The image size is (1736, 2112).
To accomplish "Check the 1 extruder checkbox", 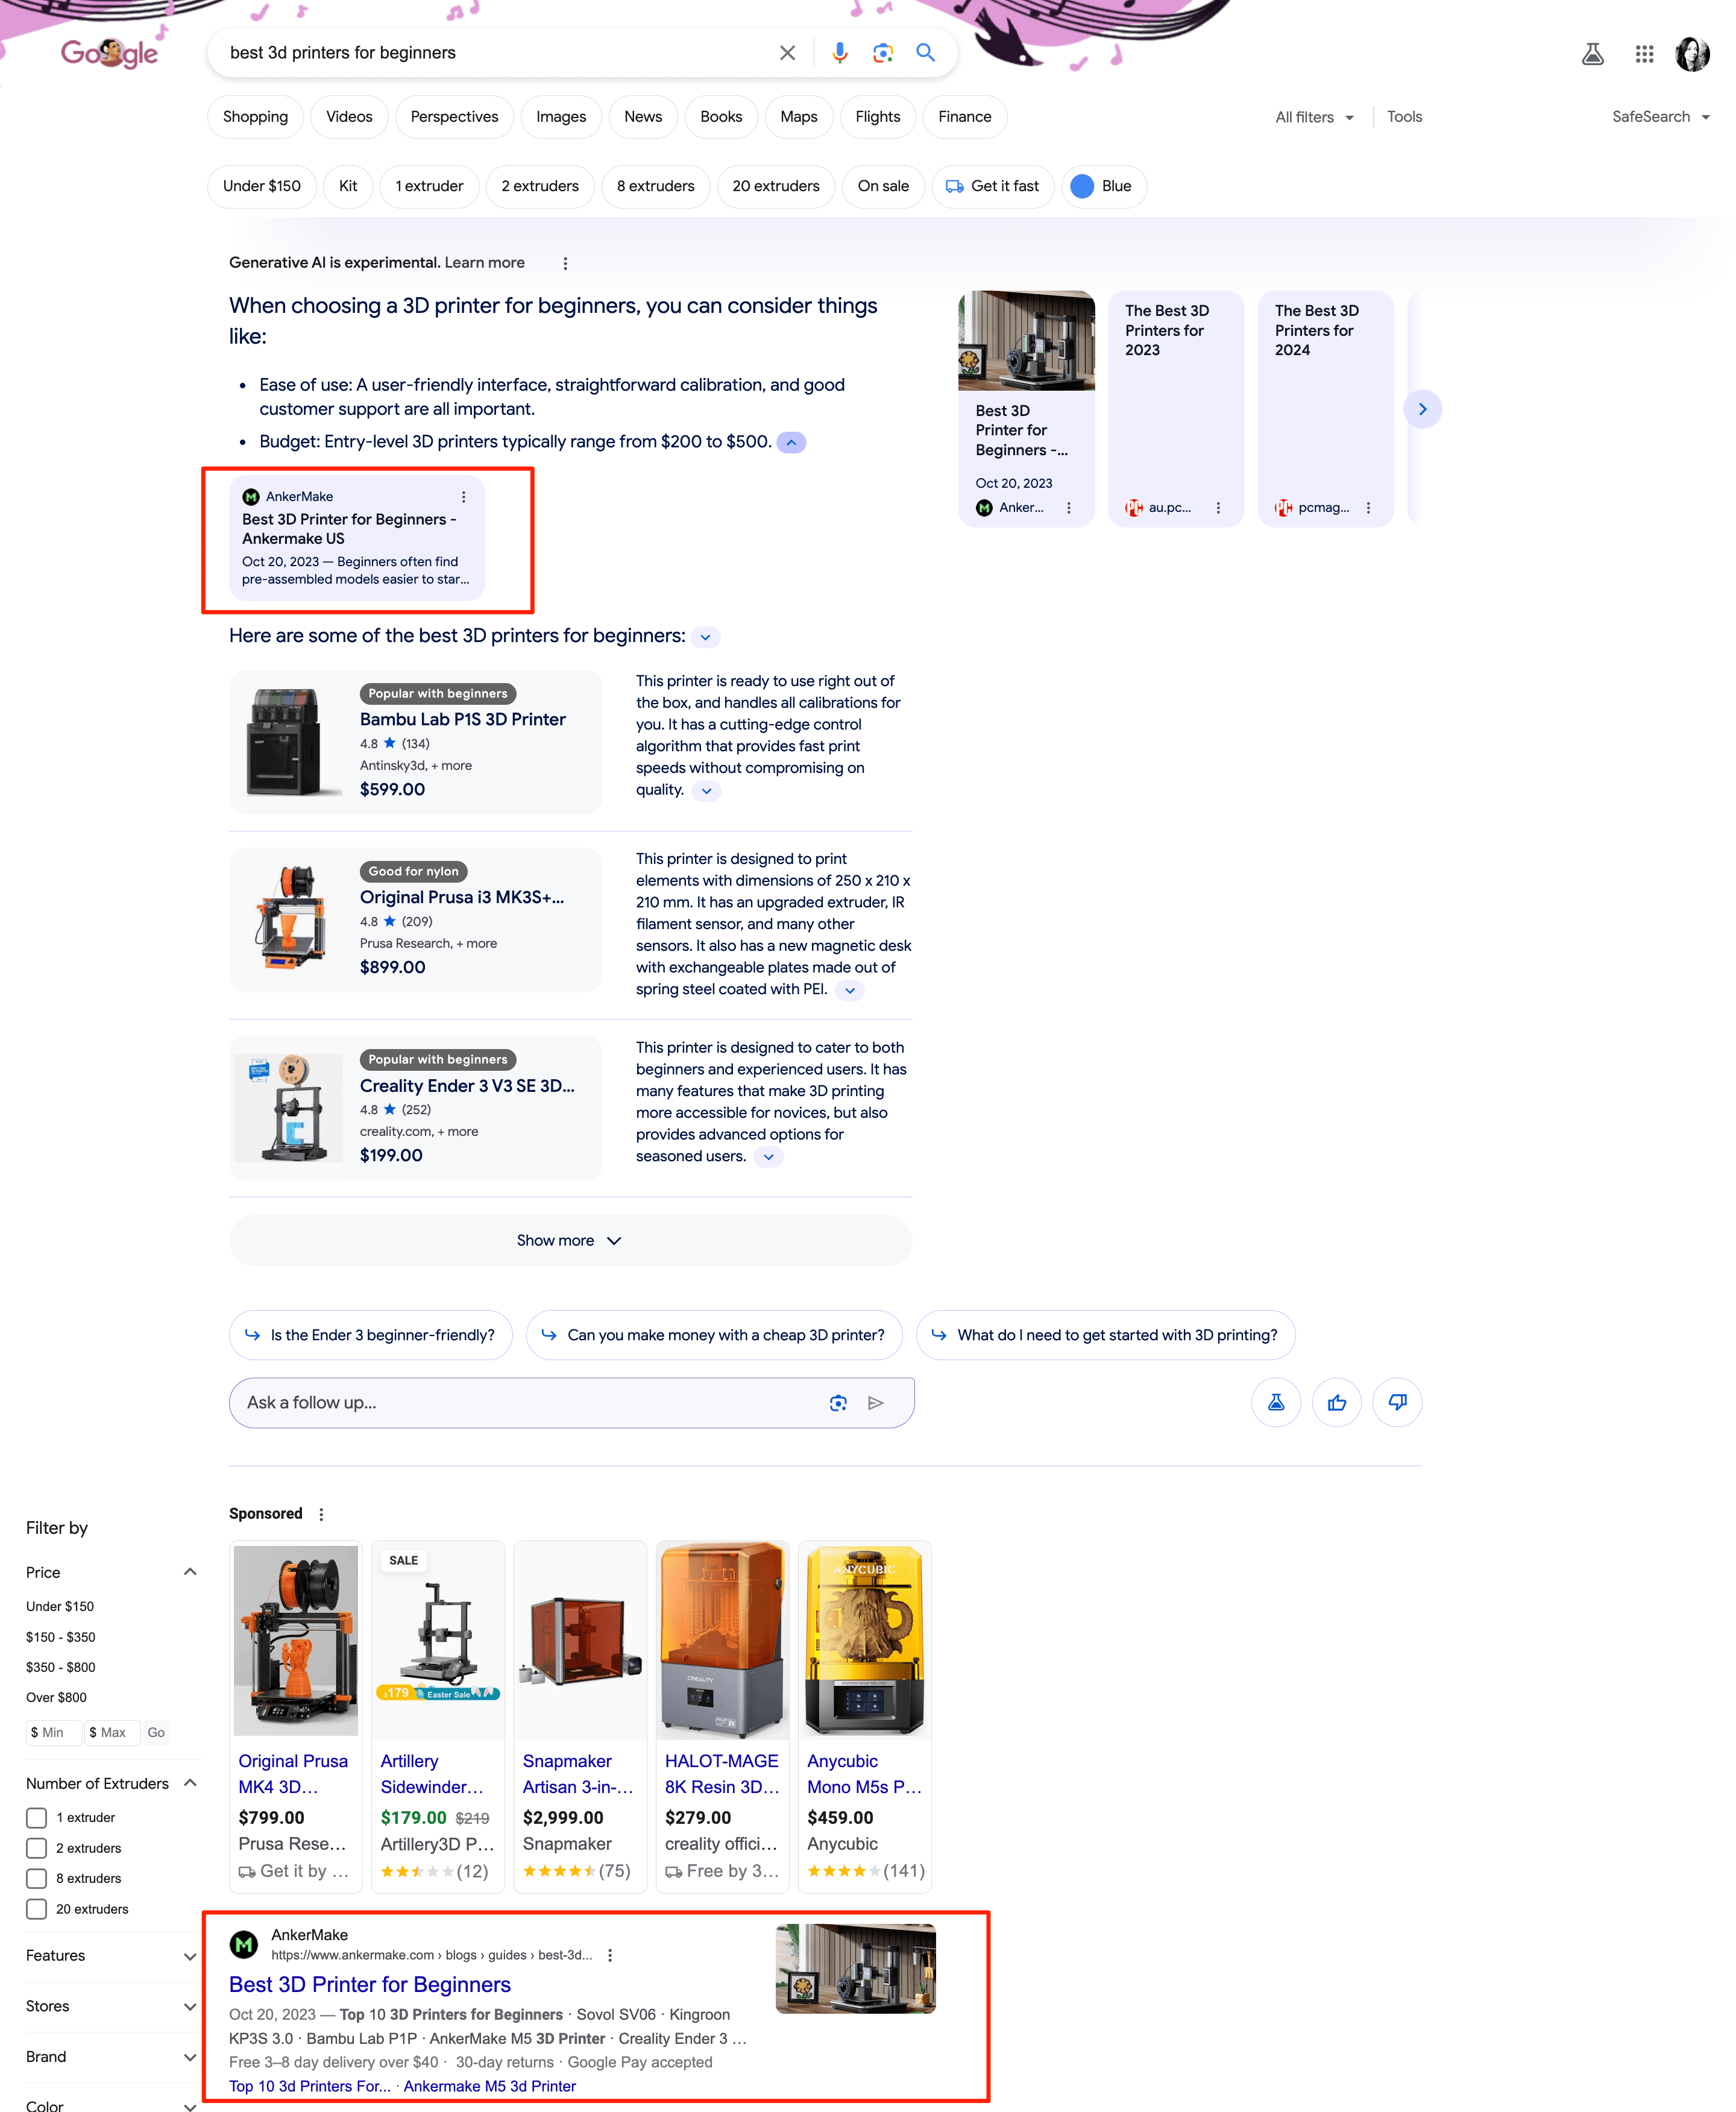I will tap(37, 1818).
